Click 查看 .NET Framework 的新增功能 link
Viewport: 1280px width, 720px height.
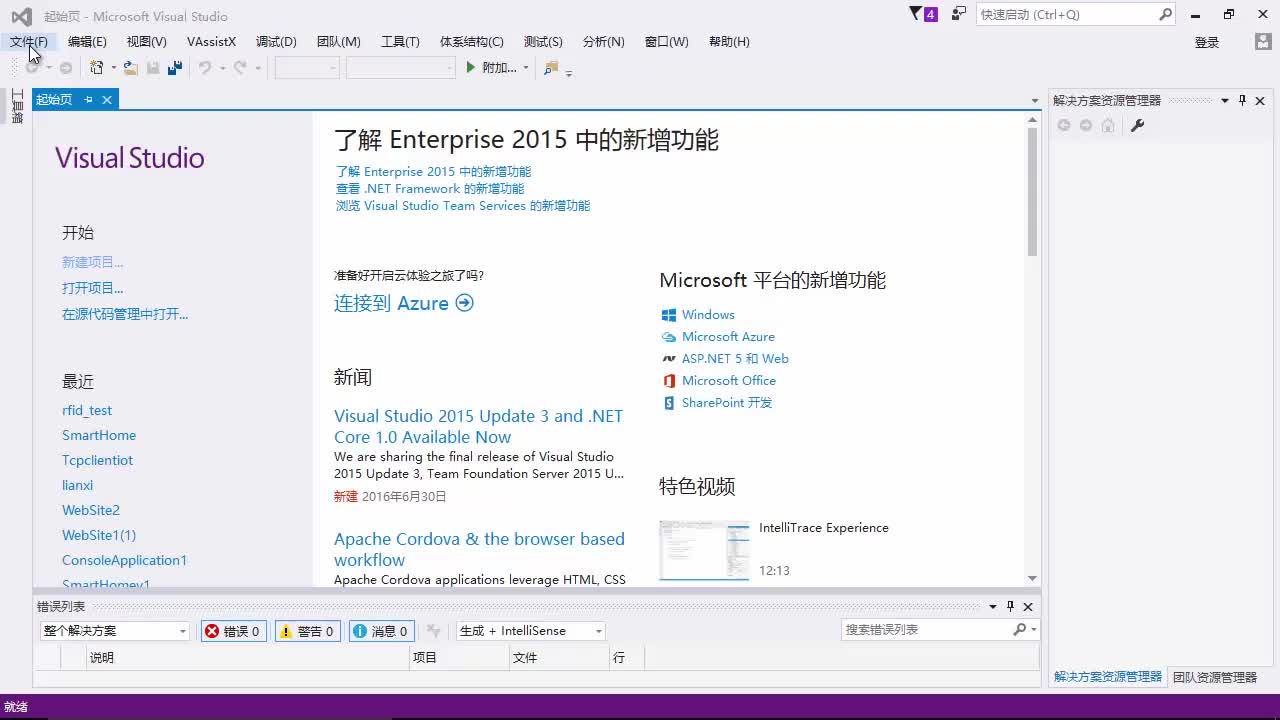[430, 189]
